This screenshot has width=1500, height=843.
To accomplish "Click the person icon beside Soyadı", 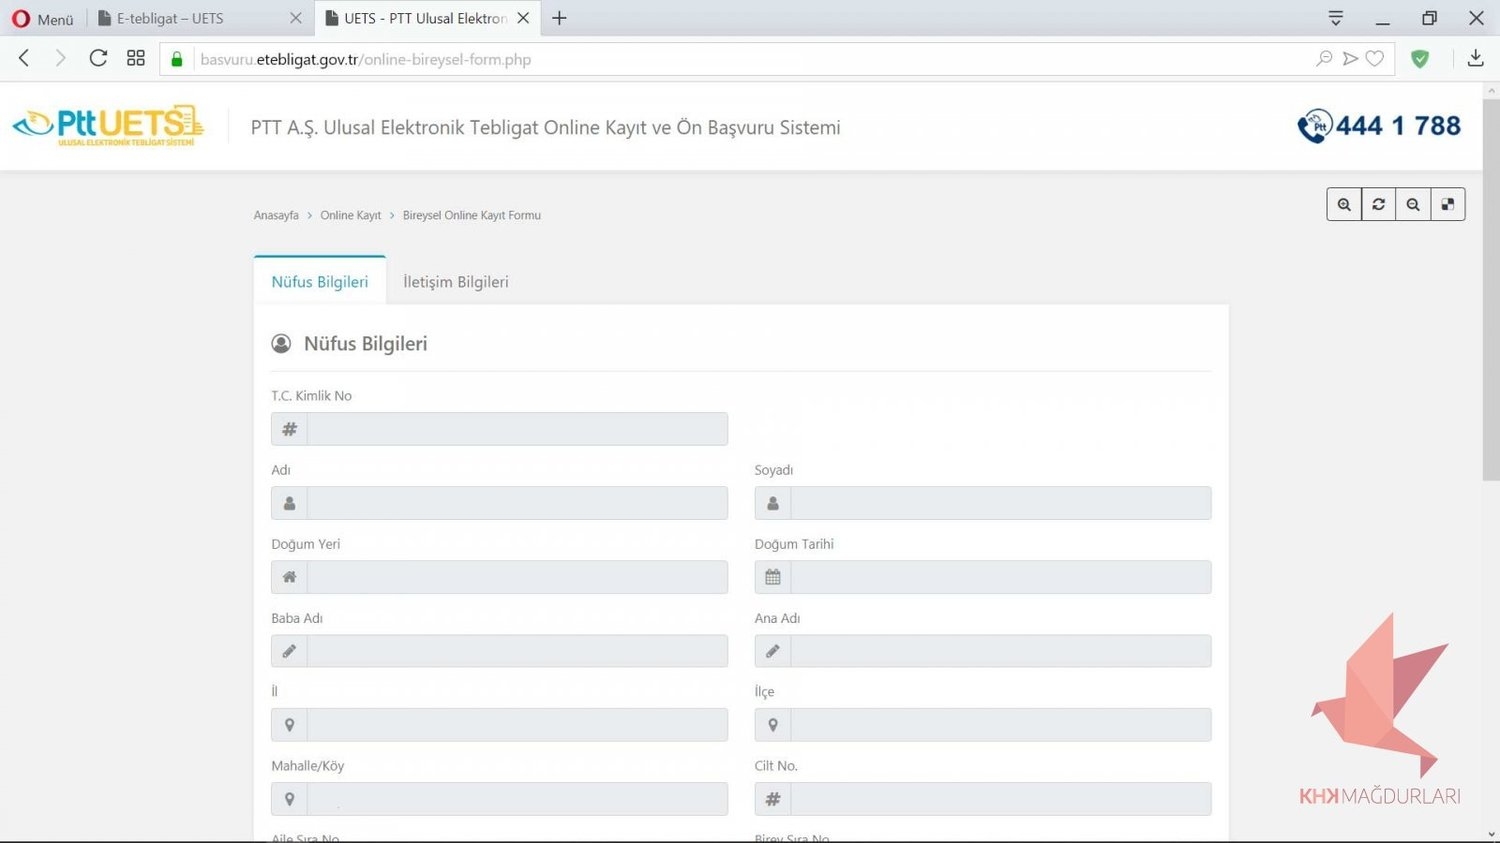I will pyautogui.click(x=773, y=503).
